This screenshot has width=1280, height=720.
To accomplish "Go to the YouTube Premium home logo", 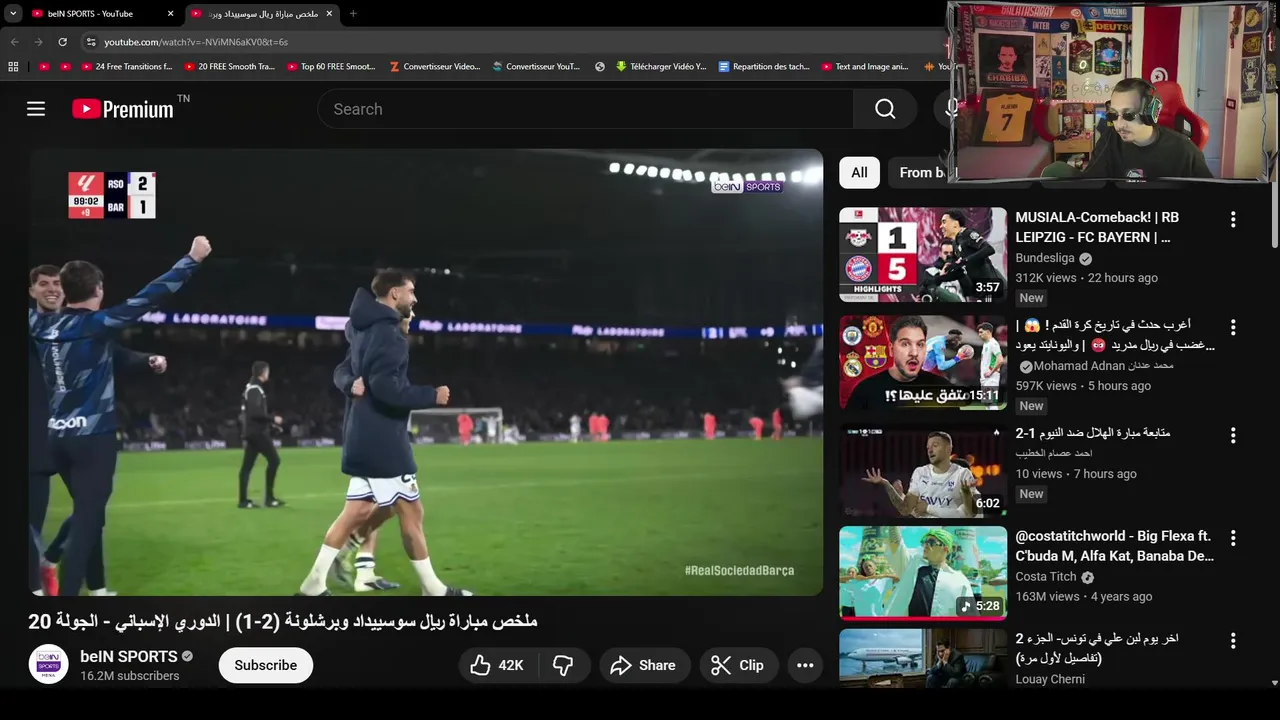I will pos(123,109).
